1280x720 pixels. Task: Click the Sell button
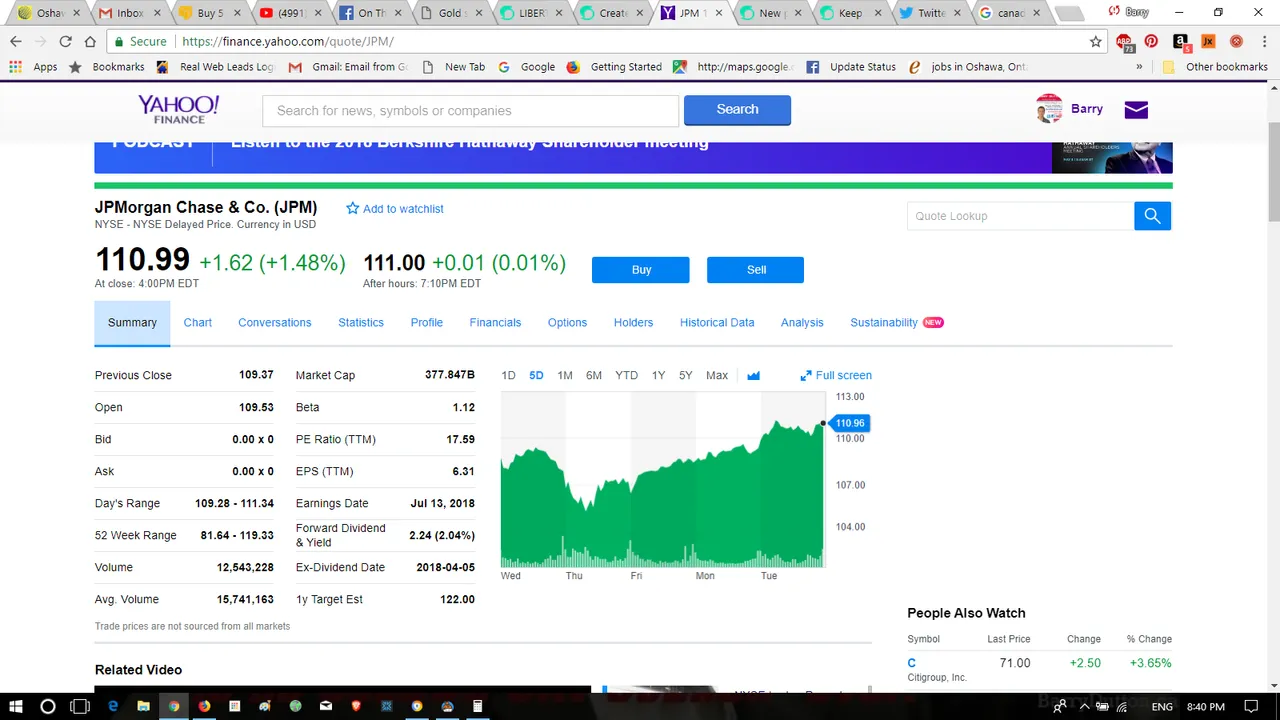coord(756,270)
